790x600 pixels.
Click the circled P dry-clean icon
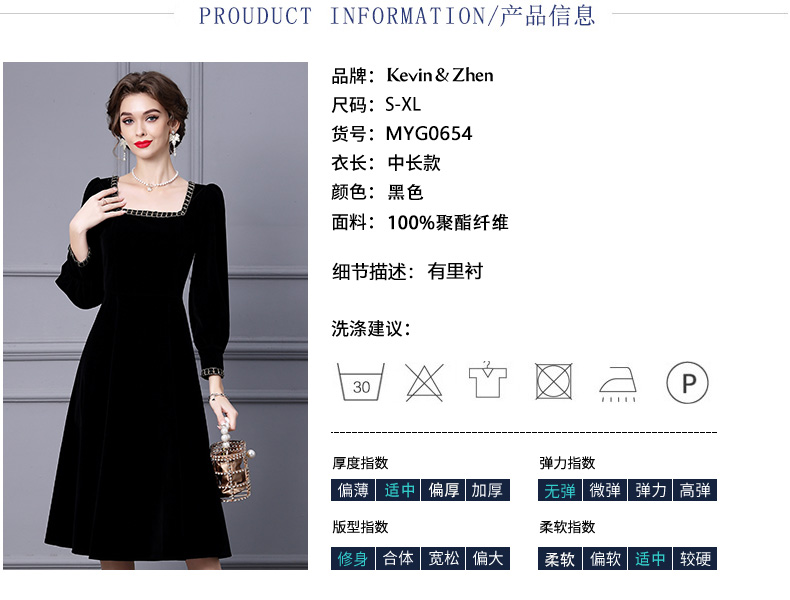(x=687, y=383)
